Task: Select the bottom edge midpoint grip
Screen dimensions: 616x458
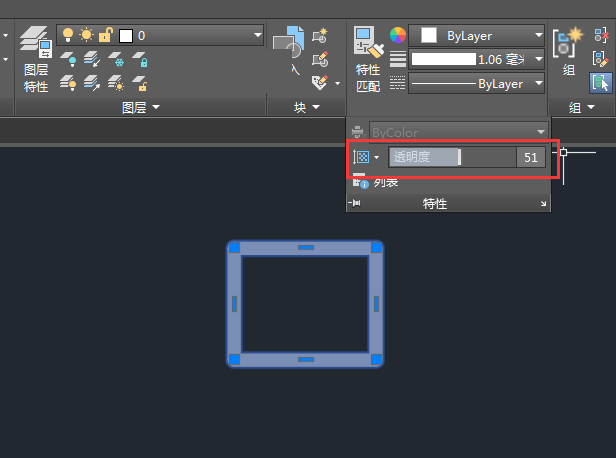Action: [x=306, y=359]
